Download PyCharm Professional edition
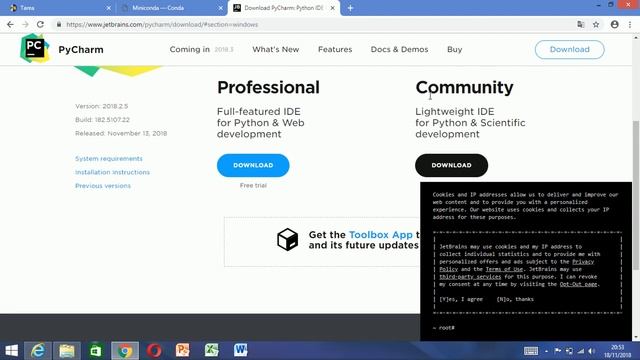The width and height of the screenshot is (640, 360). [x=253, y=165]
